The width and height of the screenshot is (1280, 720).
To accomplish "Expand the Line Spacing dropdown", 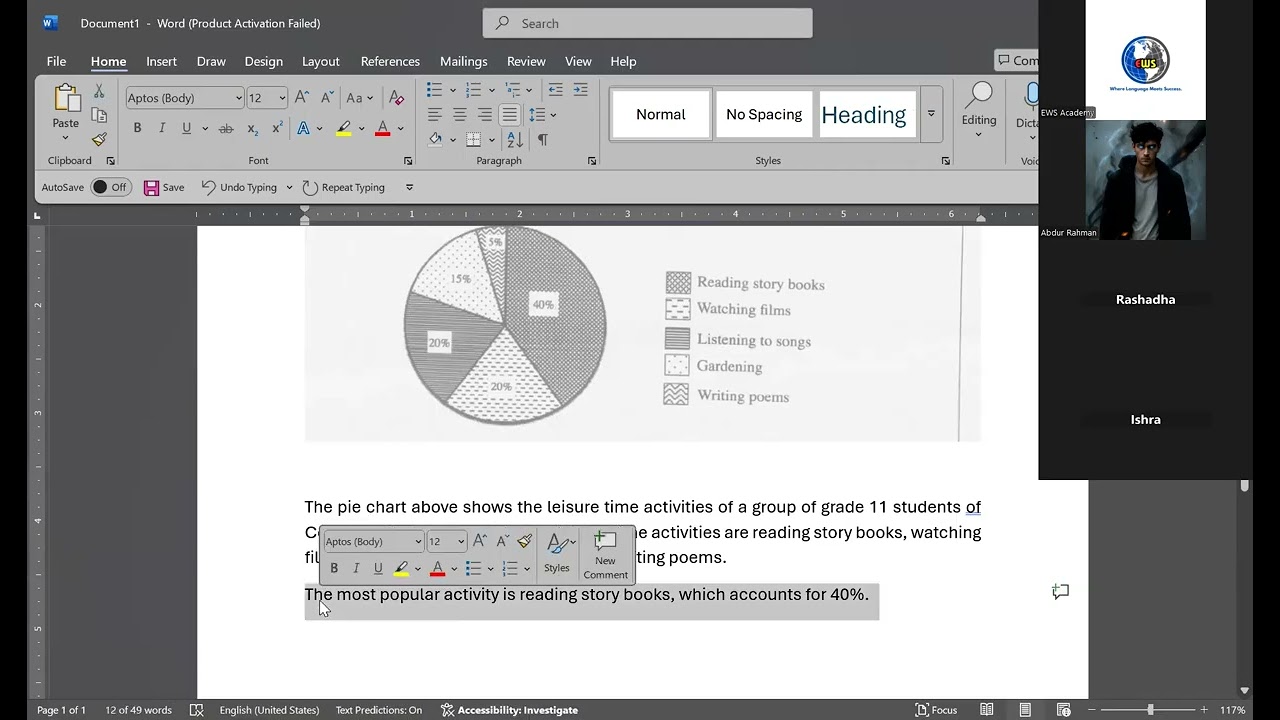I will click(x=553, y=115).
